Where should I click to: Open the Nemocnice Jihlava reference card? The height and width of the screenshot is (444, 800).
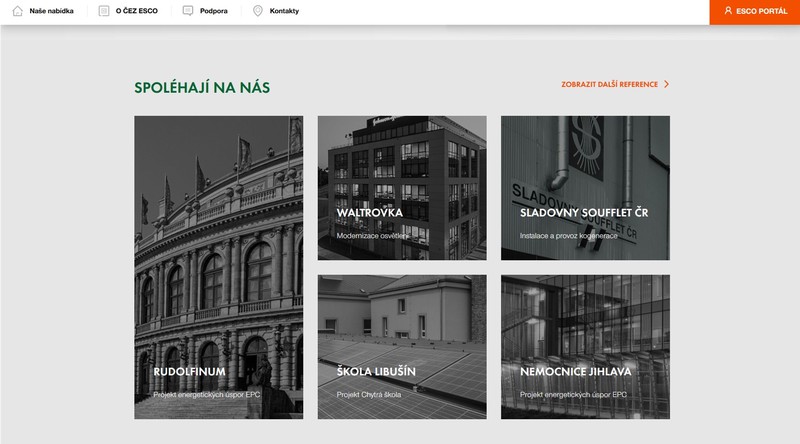click(x=585, y=347)
